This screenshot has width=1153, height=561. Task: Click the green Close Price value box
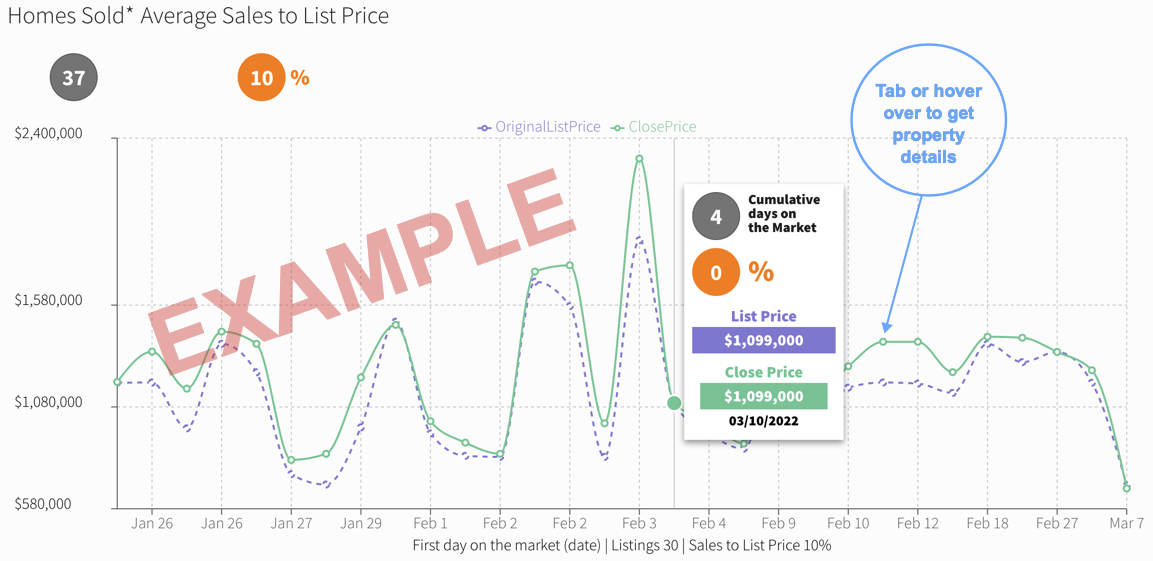[x=763, y=396]
